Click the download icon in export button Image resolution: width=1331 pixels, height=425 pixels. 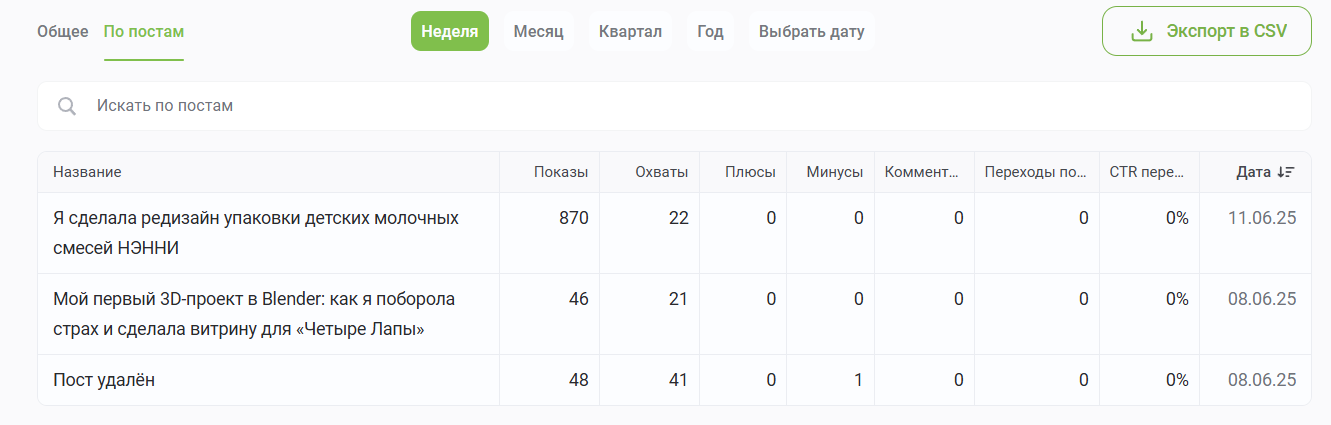click(x=1142, y=31)
